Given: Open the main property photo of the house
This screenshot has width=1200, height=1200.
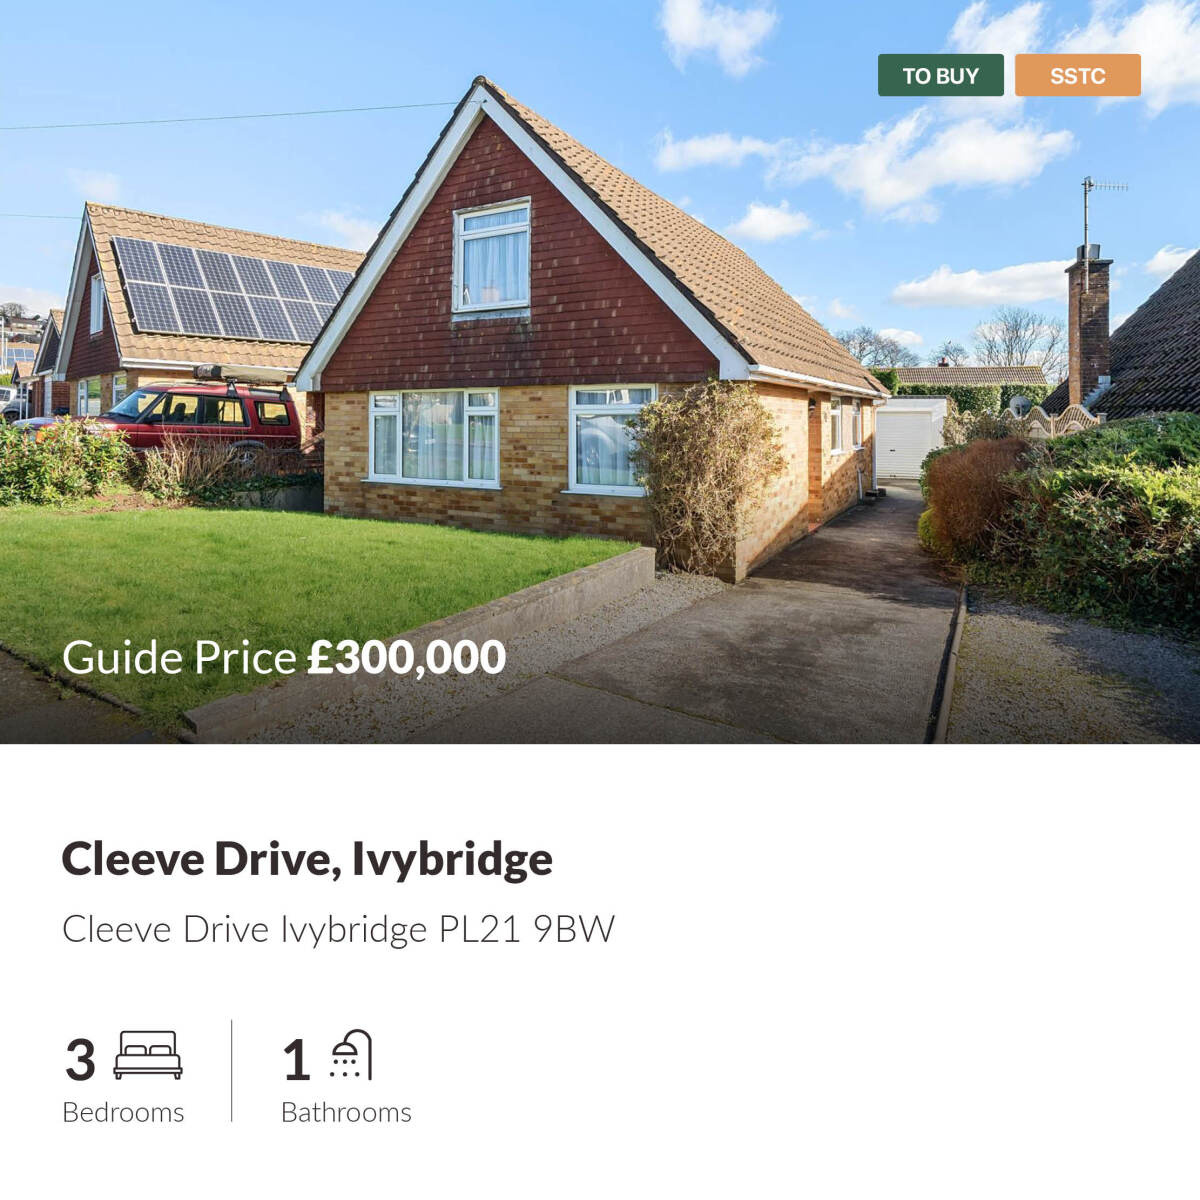Looking at the screenshot, I should click(600, 372).
